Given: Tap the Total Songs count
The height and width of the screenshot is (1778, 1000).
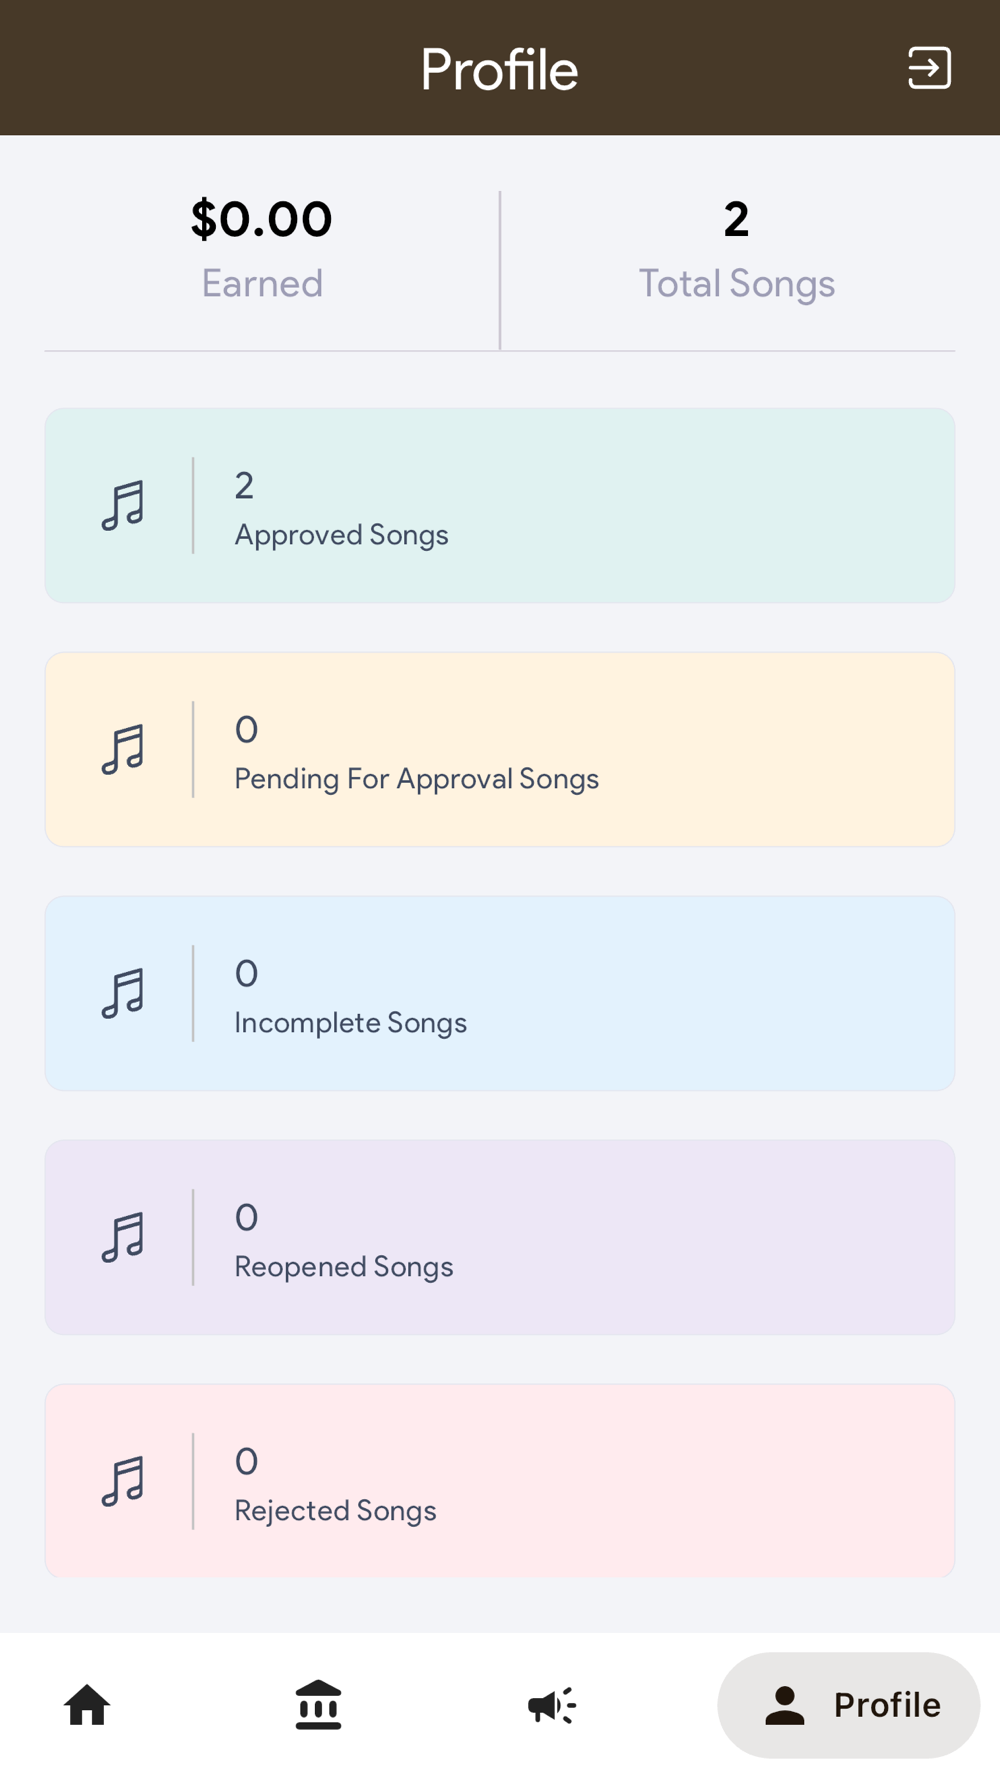Looking at the screenshot, I should (x=736, y=219).
